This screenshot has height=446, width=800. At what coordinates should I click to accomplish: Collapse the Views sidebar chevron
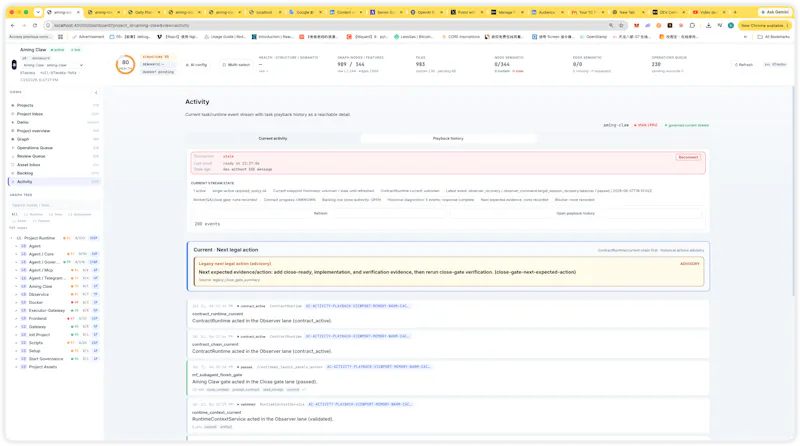[96, 92]
